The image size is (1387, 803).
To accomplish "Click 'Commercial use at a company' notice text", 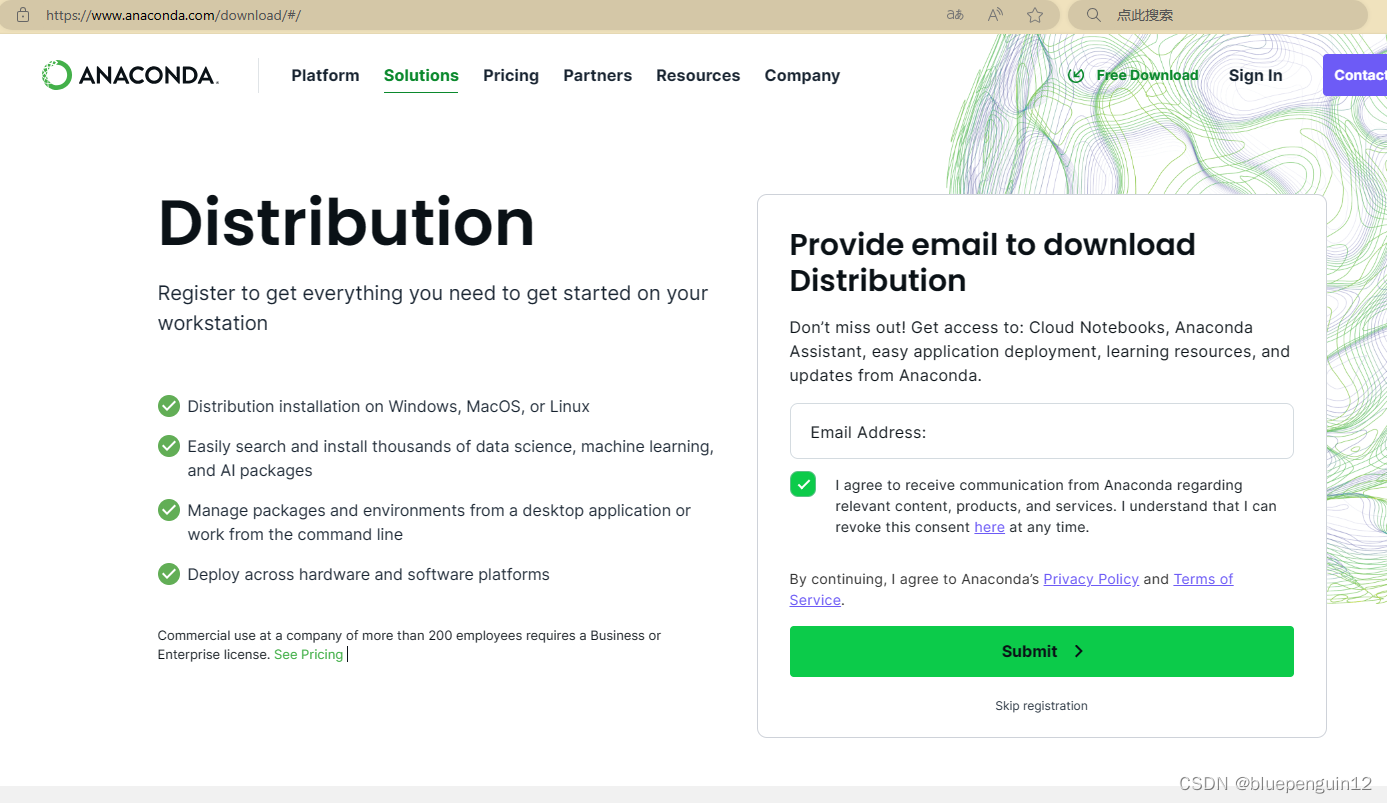I will pos(409,645).
